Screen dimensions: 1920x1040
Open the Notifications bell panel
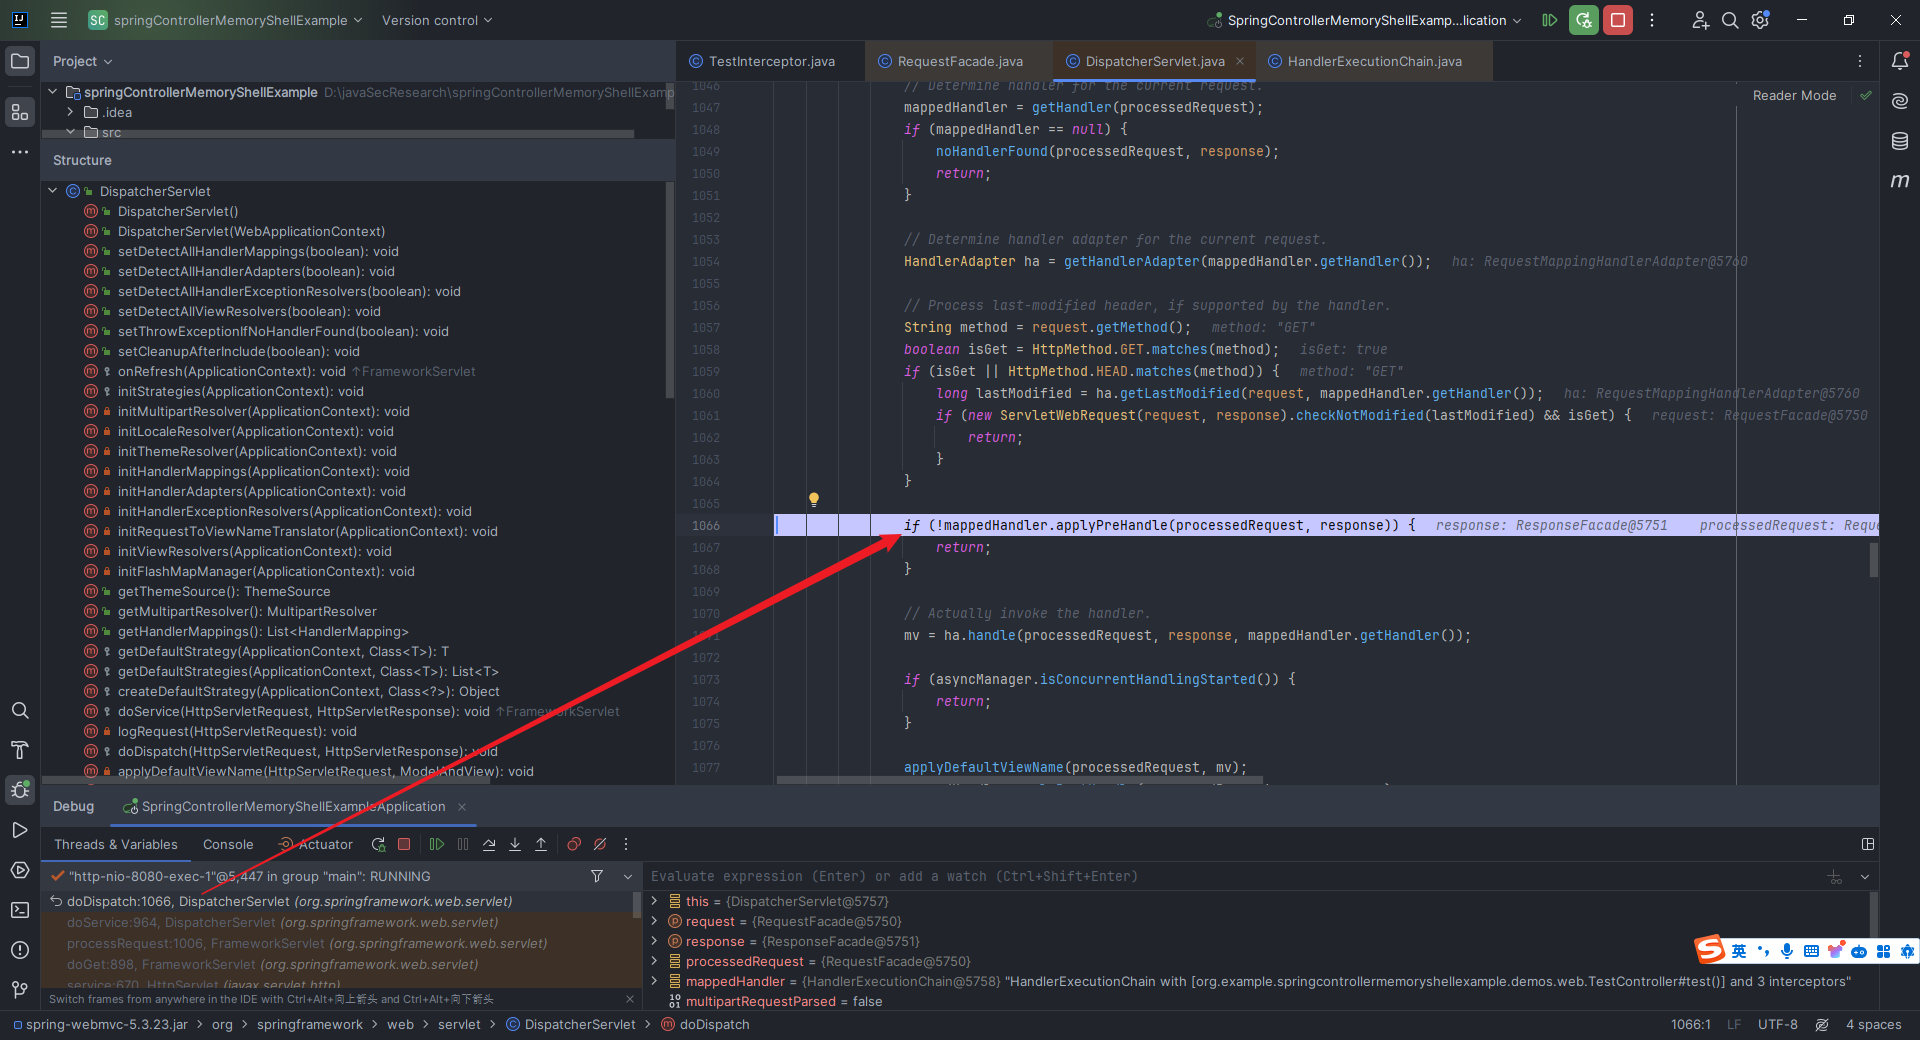[x=1900, y=61]
